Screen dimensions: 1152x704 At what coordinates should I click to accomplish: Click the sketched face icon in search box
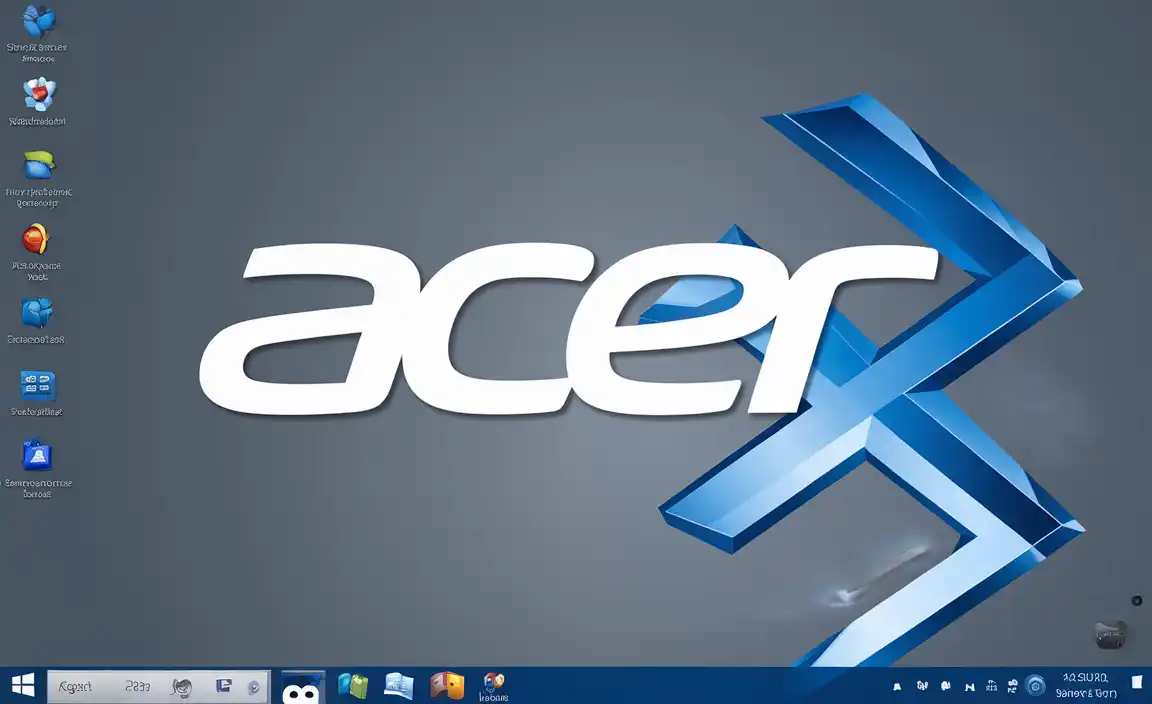pyautogui.click(x=181, y=687)
